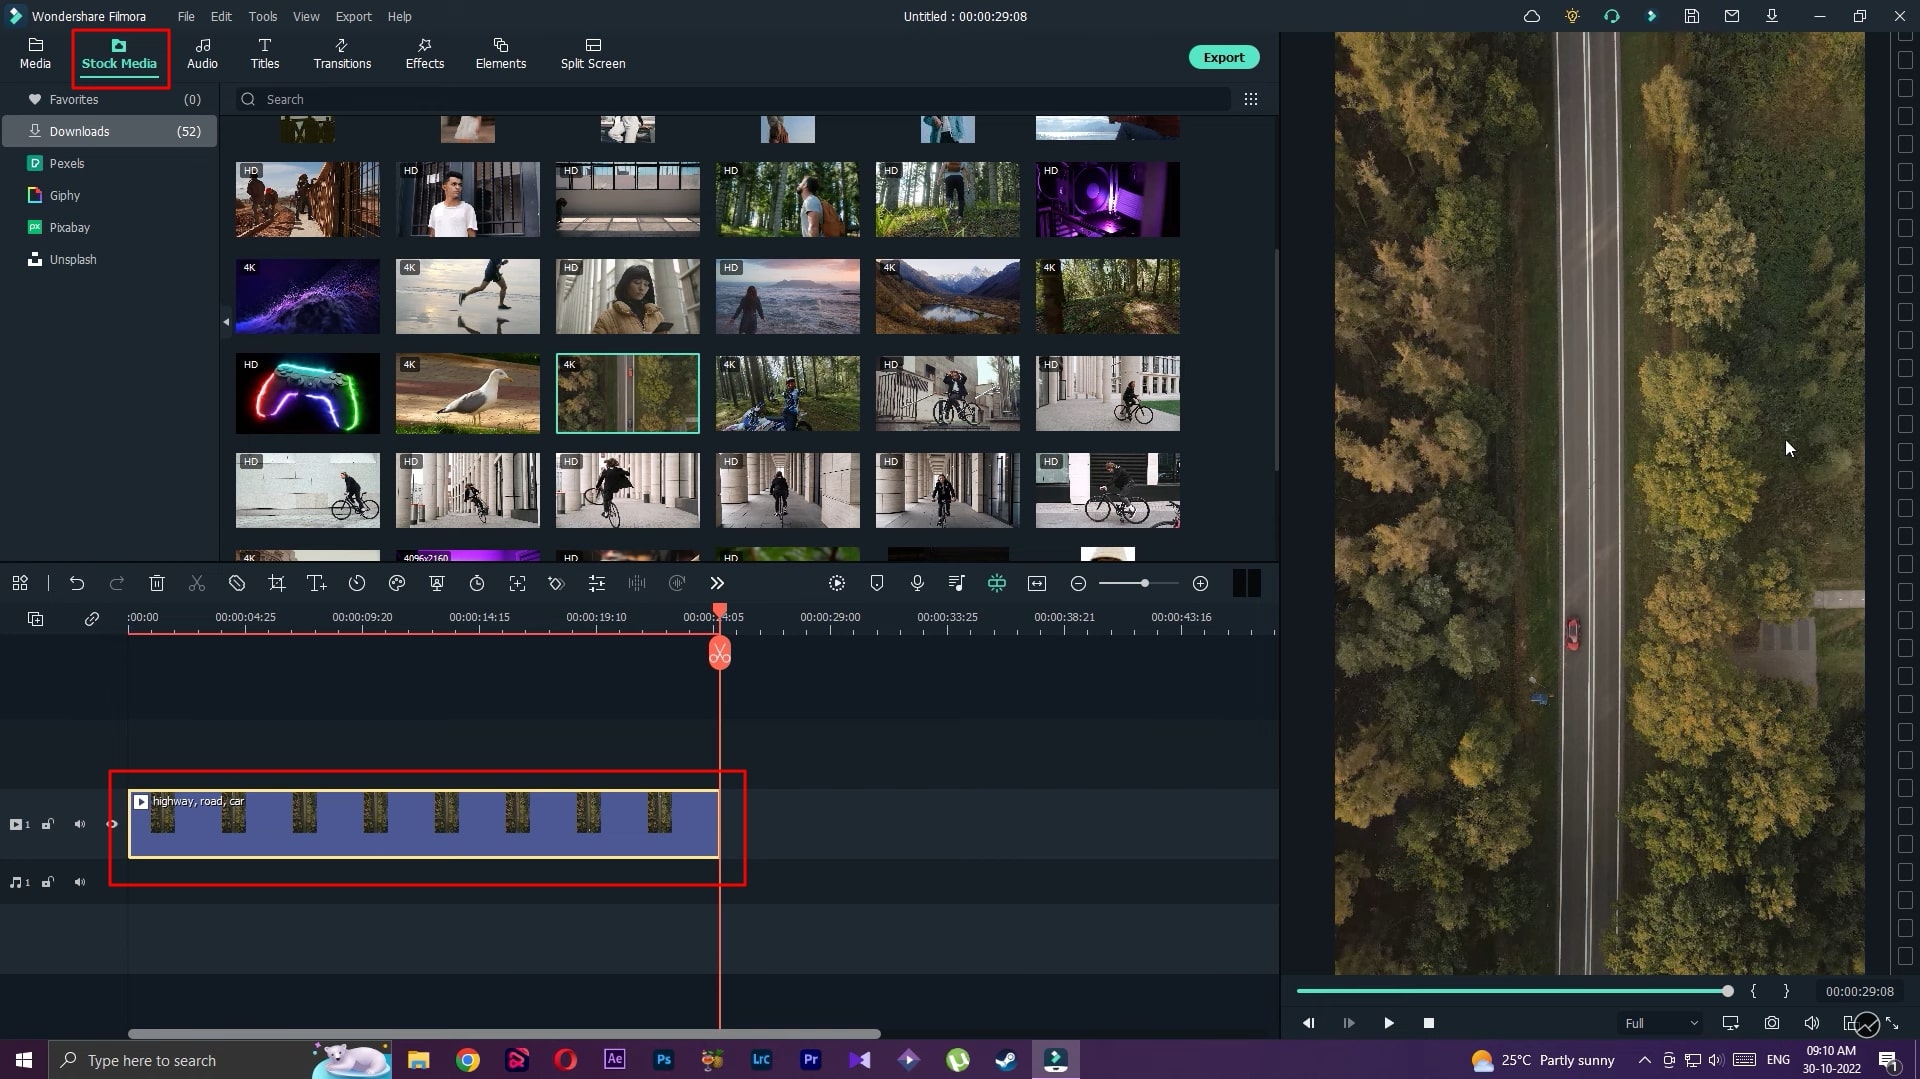Viewport: 1920px width, 1079px height.
Task: Toggle snapping in the timeline toolbar
Action: [x=997, y=583]
